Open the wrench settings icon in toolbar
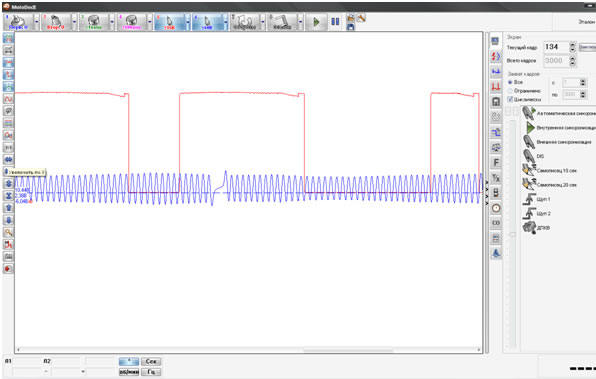Viewport: 596px width, 379px height. 361,18
